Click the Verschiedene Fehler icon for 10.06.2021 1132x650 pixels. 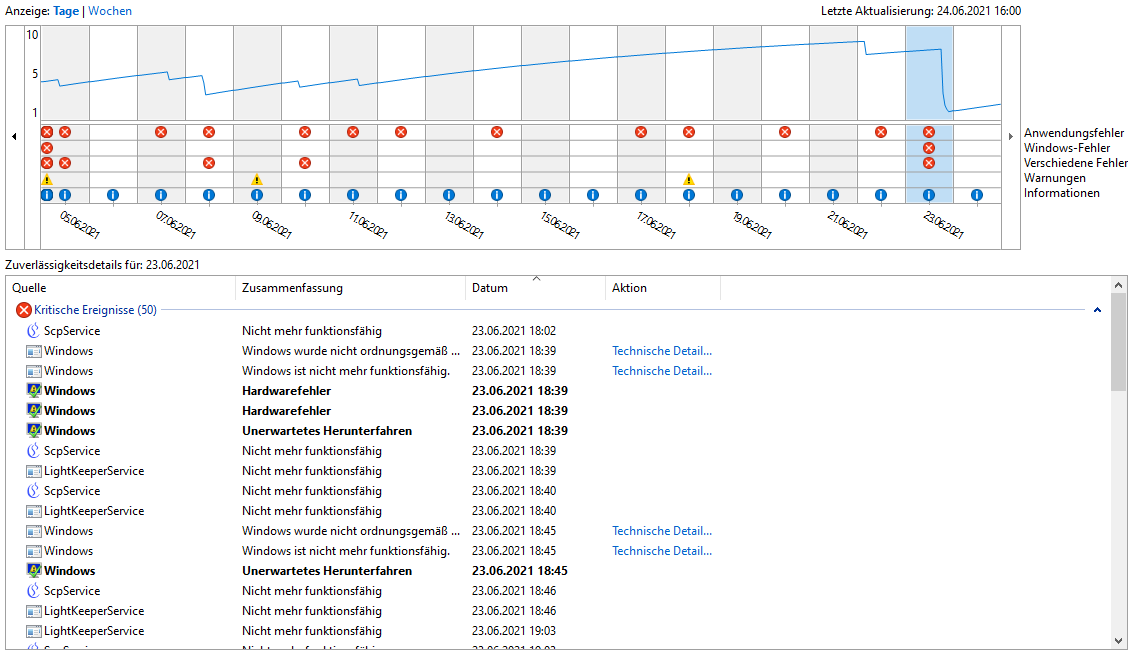(x=305, y=163)
